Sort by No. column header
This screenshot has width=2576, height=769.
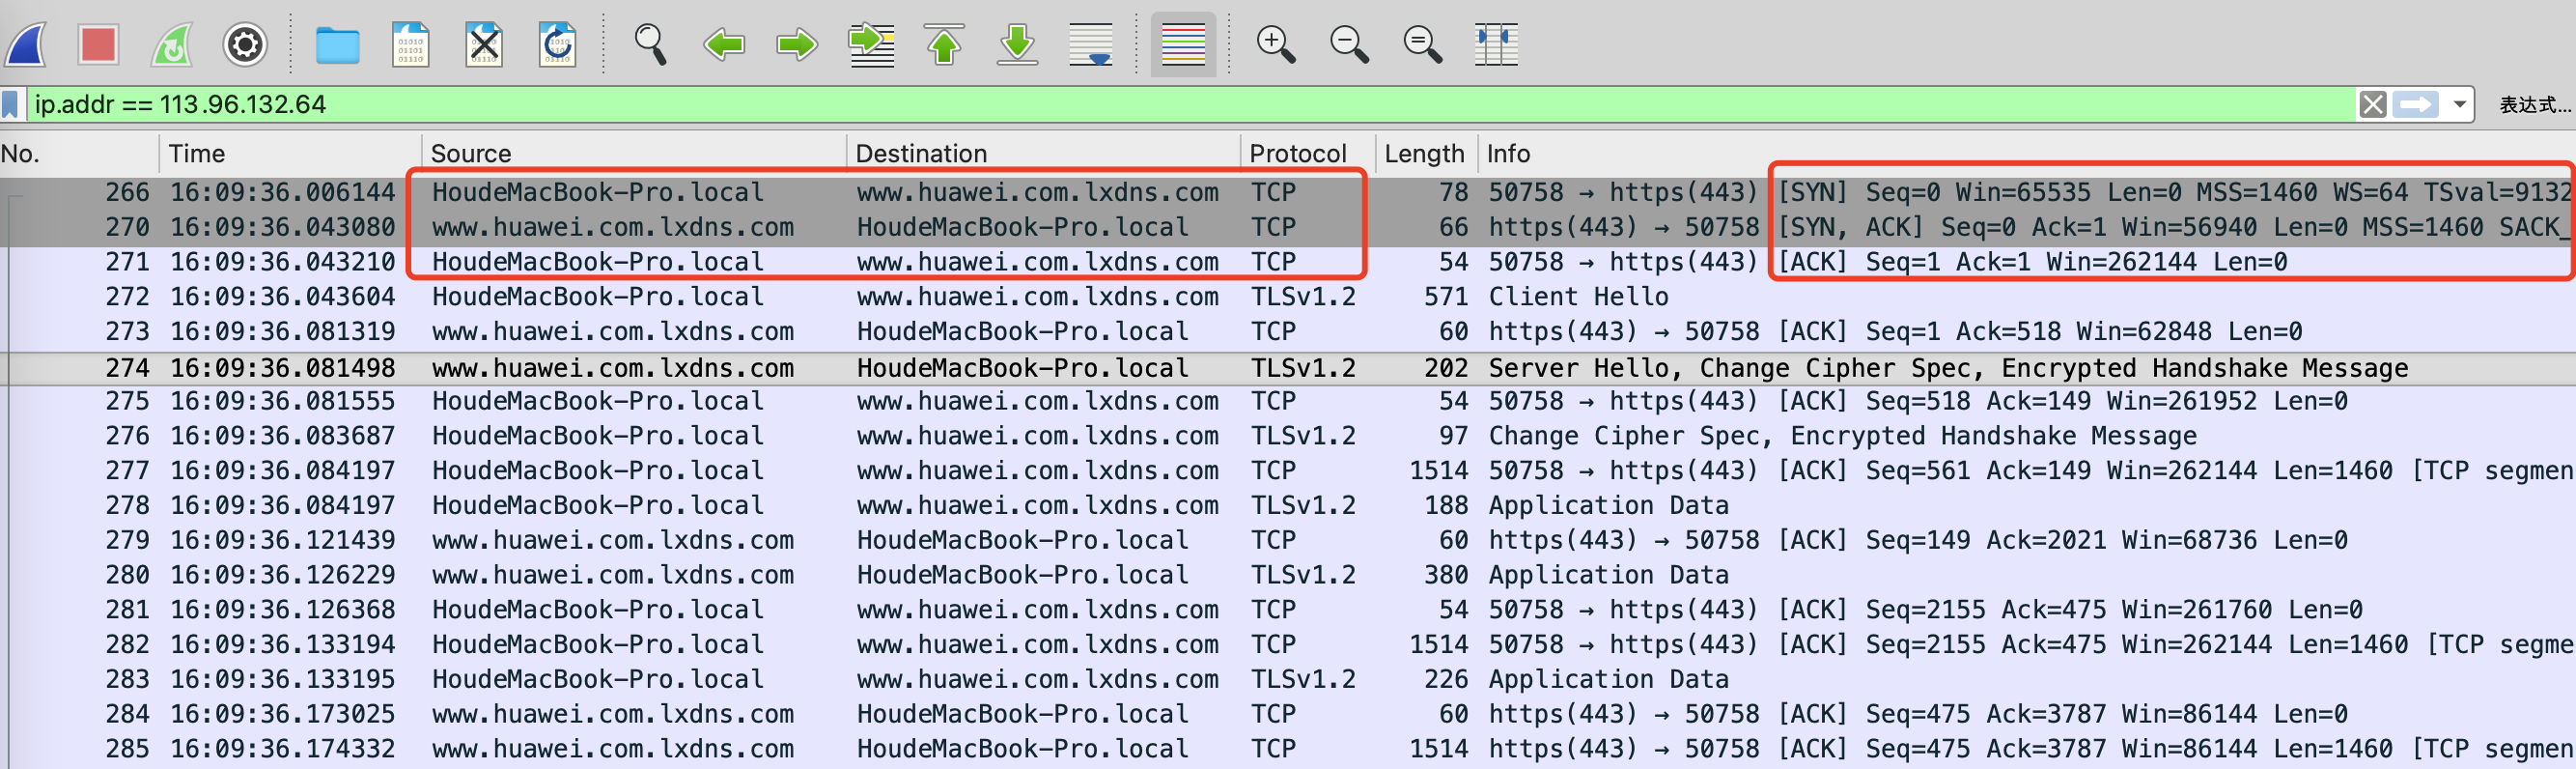[x=79, y=153]
